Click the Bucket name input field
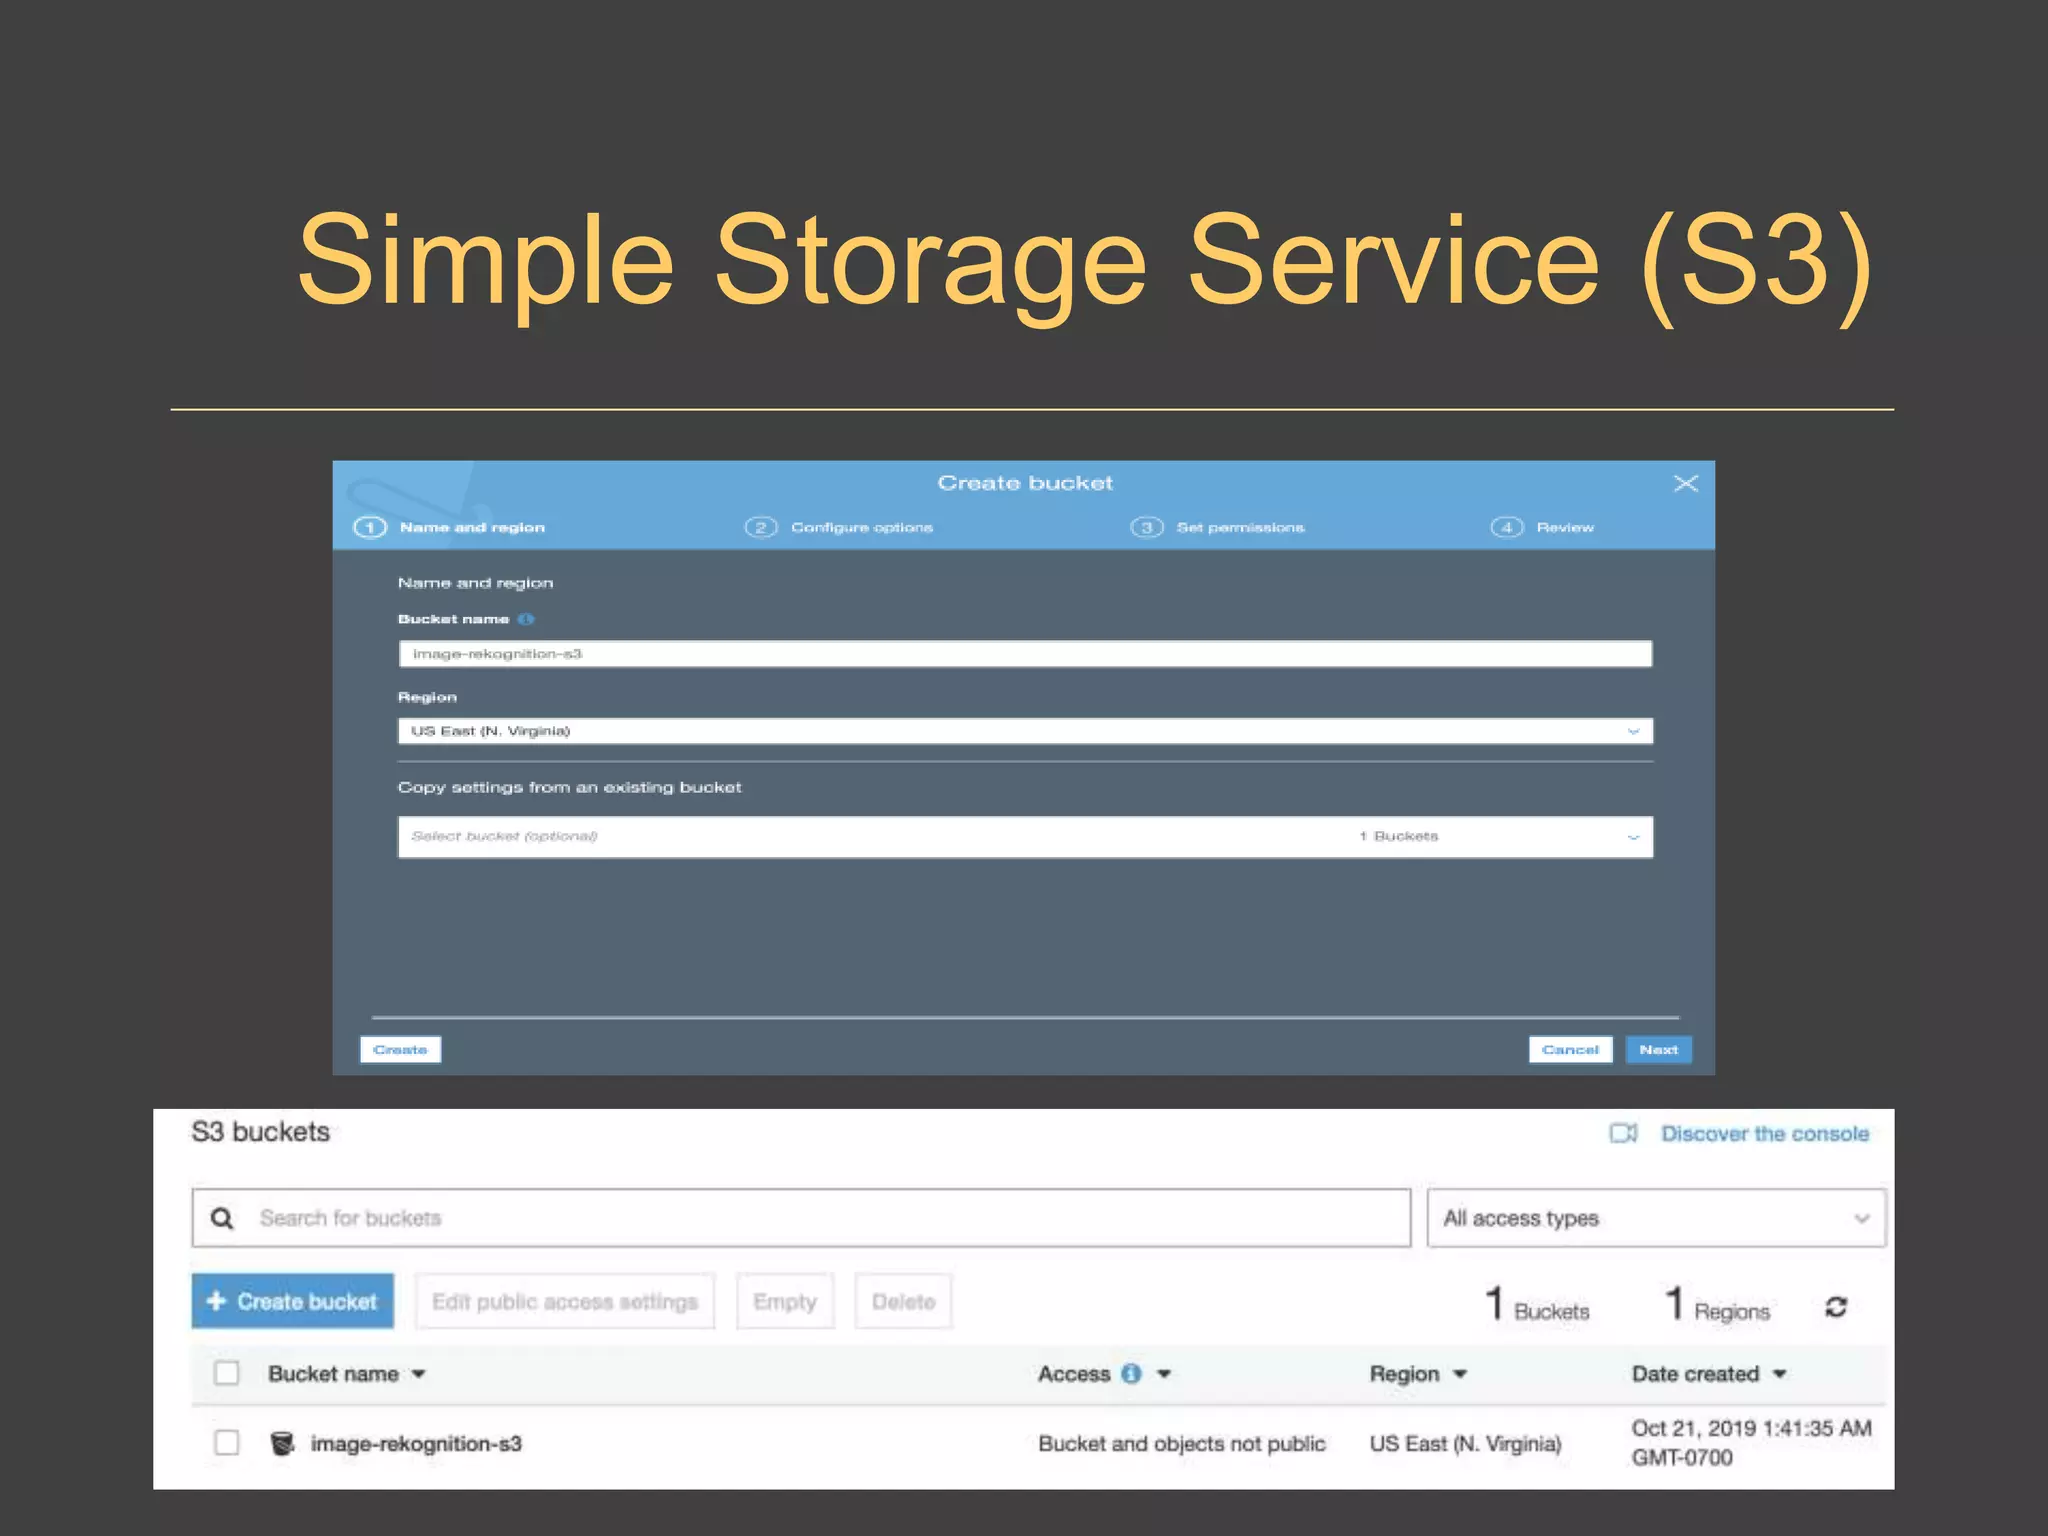Image resolution: width=2048 pixels, height=1536 pixels. (1025, 654)
